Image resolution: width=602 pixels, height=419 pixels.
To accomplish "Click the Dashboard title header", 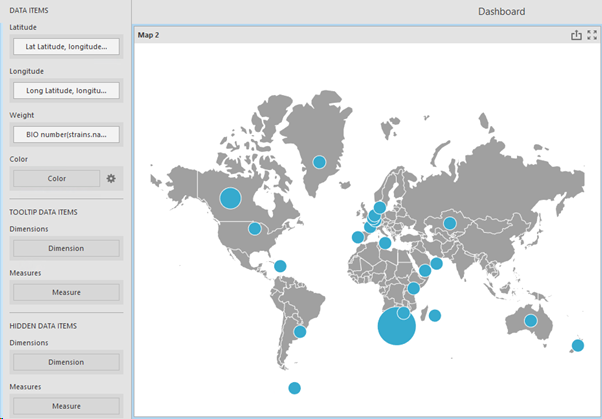I will point(501,11).
